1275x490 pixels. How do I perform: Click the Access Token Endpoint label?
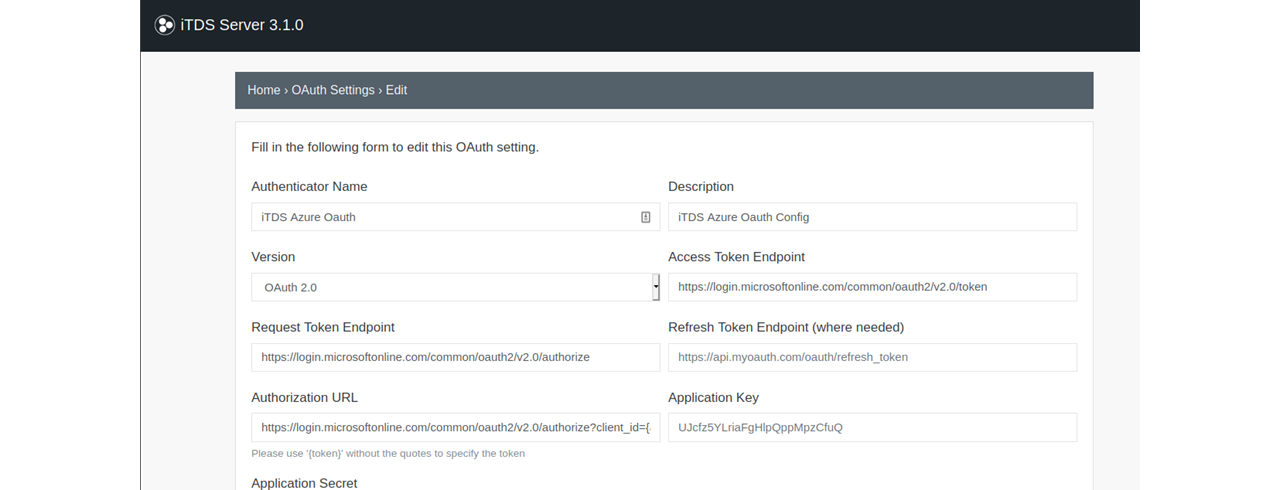coord(737,257)
